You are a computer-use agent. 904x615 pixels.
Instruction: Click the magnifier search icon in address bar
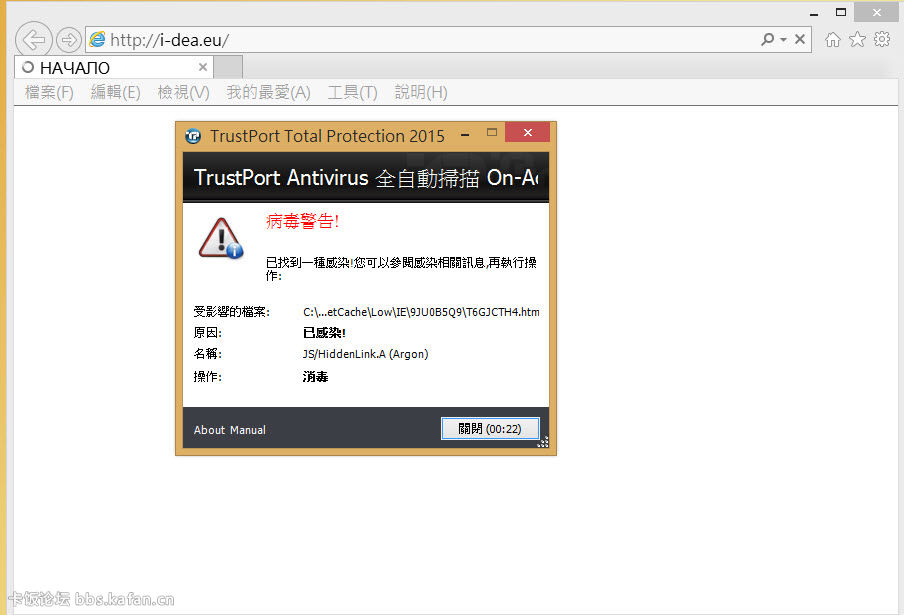point(767,40)
